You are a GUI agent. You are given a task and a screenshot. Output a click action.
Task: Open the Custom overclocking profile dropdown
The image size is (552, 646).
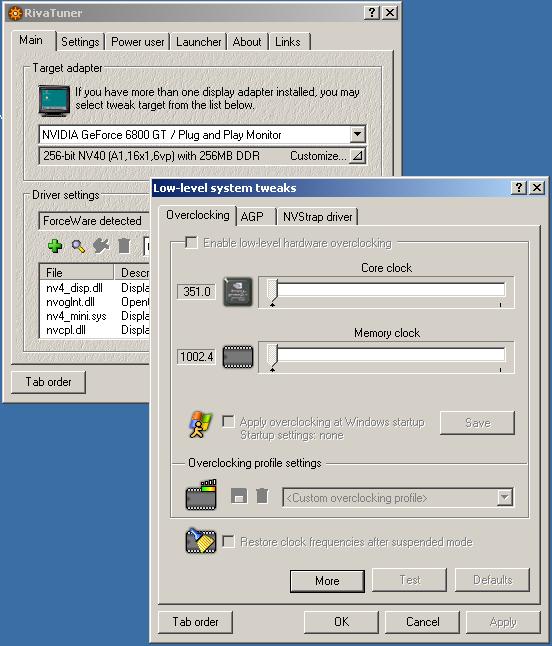coord(505,498)
